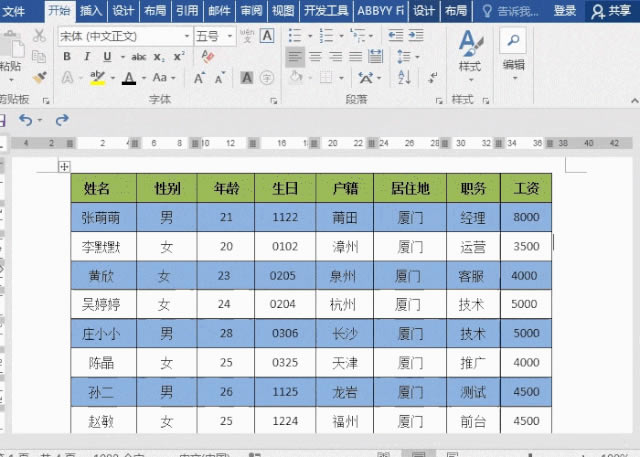Switch to the 开发工具 Developer tab
The image size is (640, 457).
(326, 11)
